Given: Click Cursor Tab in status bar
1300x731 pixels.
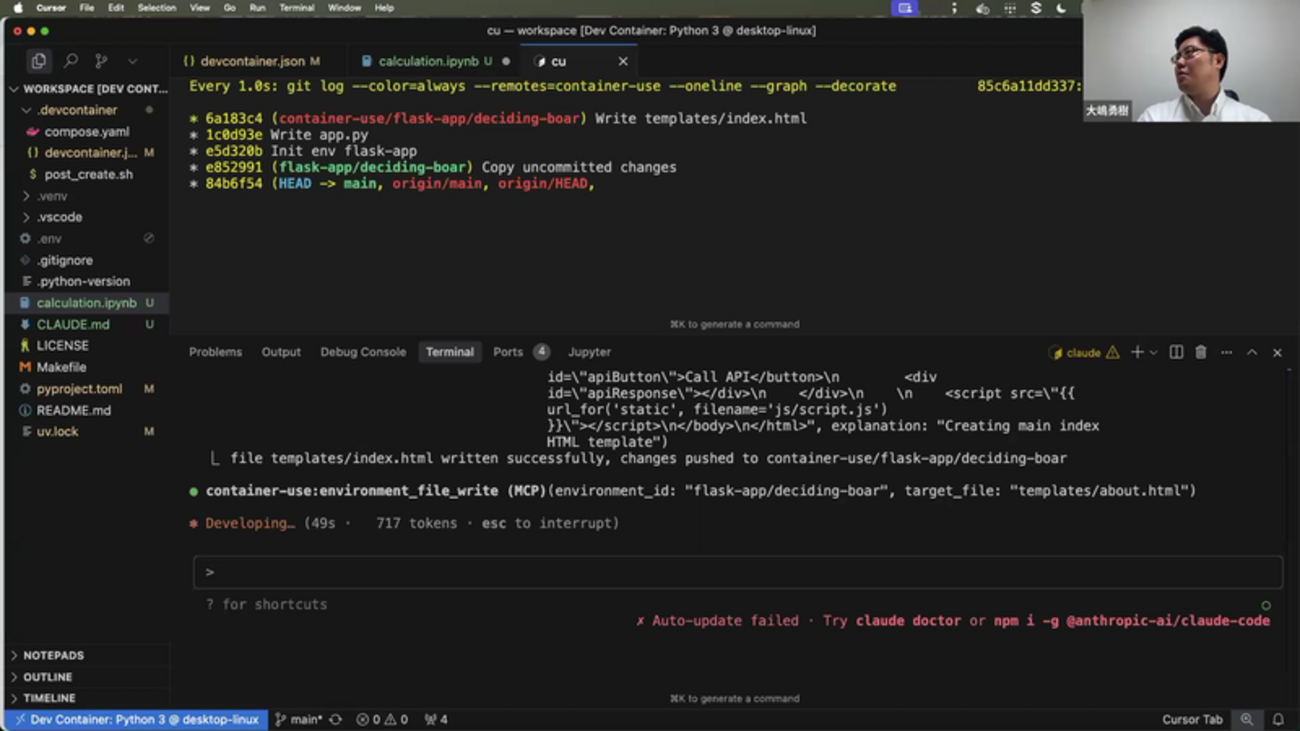Looking at the screenshot, I should pos(1192,720).
